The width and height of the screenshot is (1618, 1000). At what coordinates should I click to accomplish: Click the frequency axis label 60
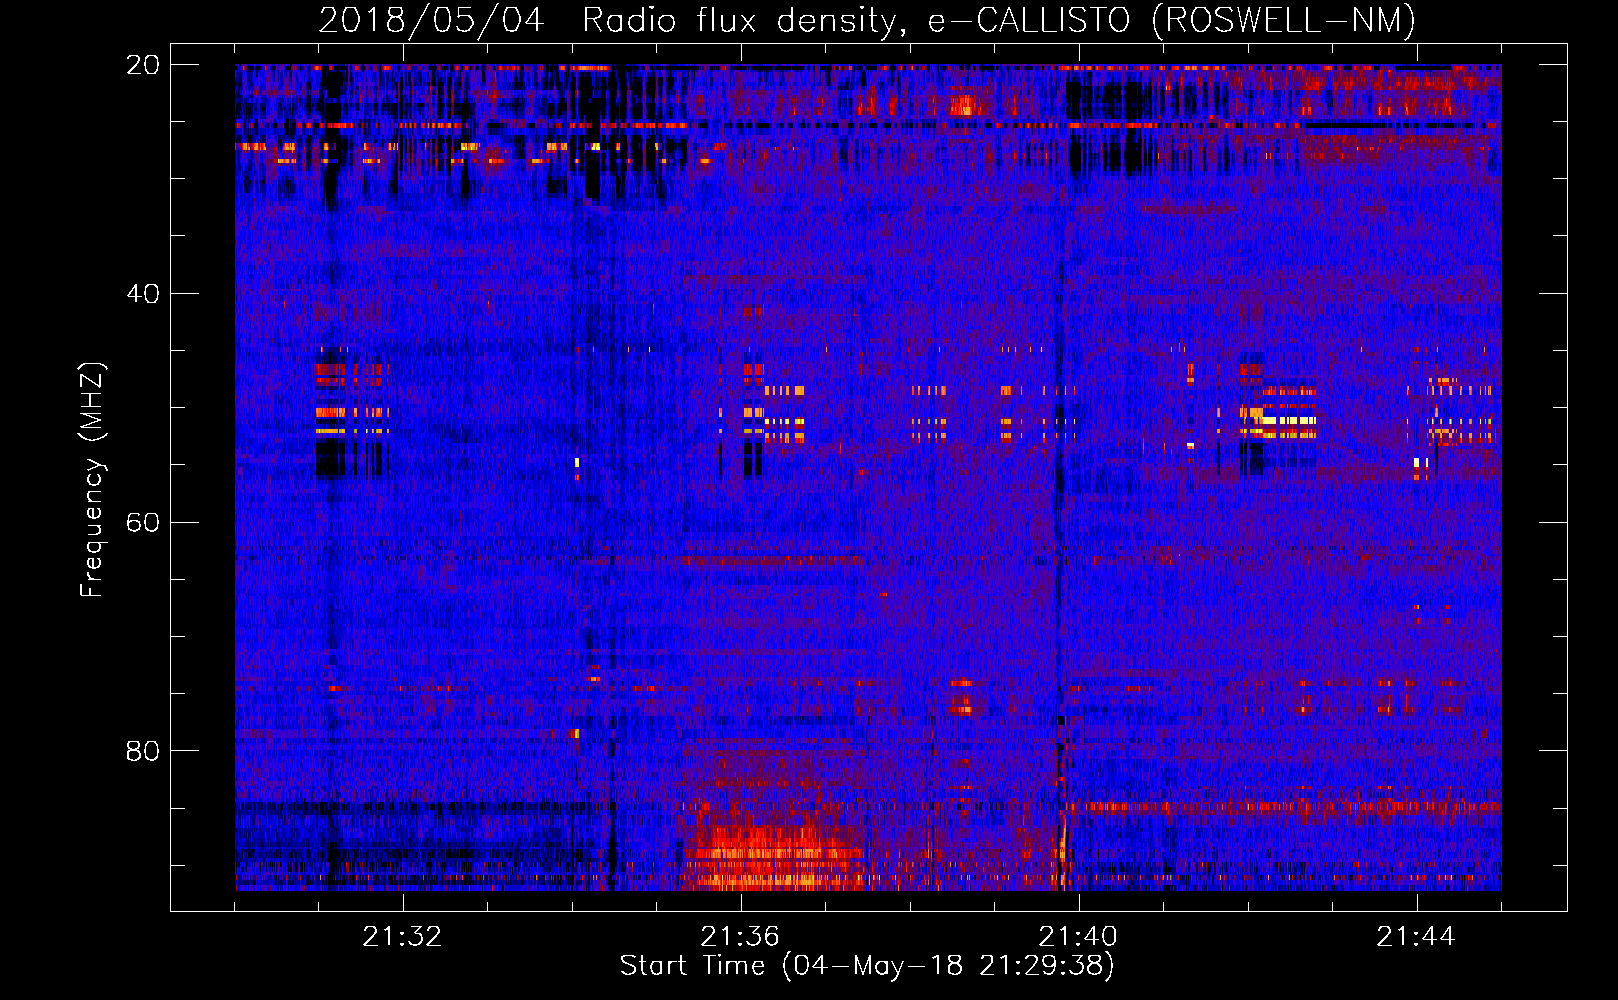tap(143, 522)
